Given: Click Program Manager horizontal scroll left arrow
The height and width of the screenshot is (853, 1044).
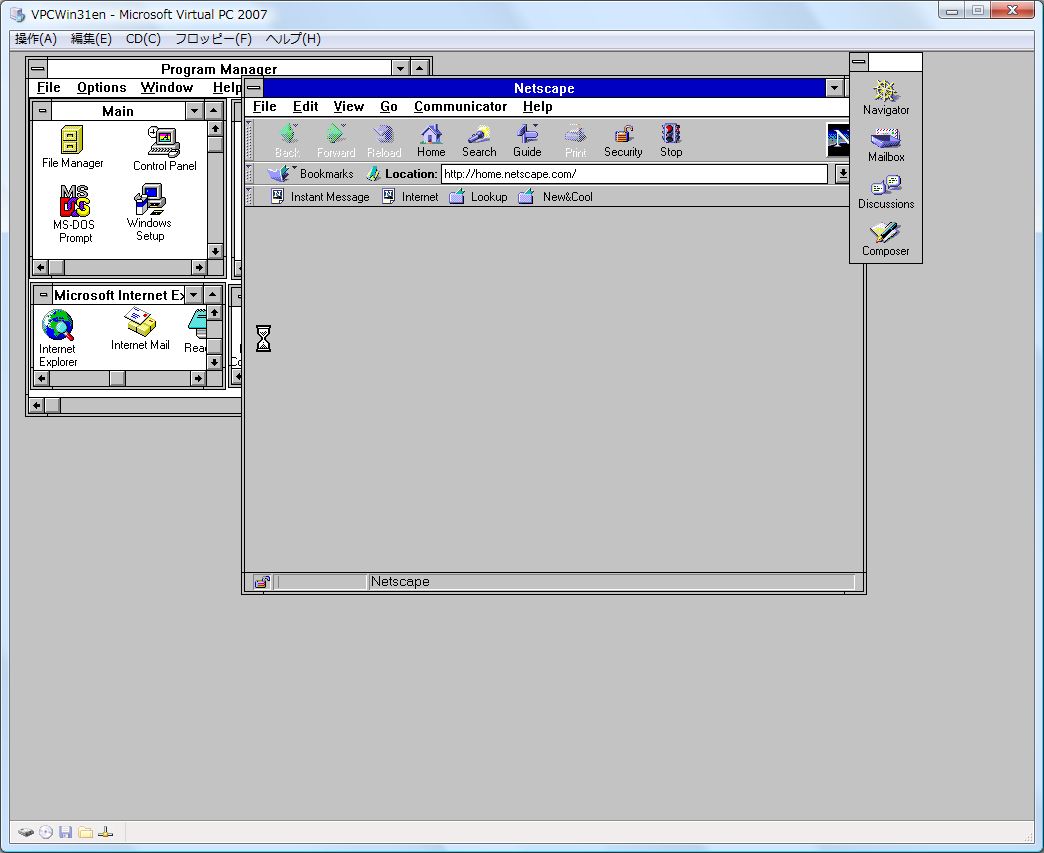Looking at the screenshot, I should (37, 405).
